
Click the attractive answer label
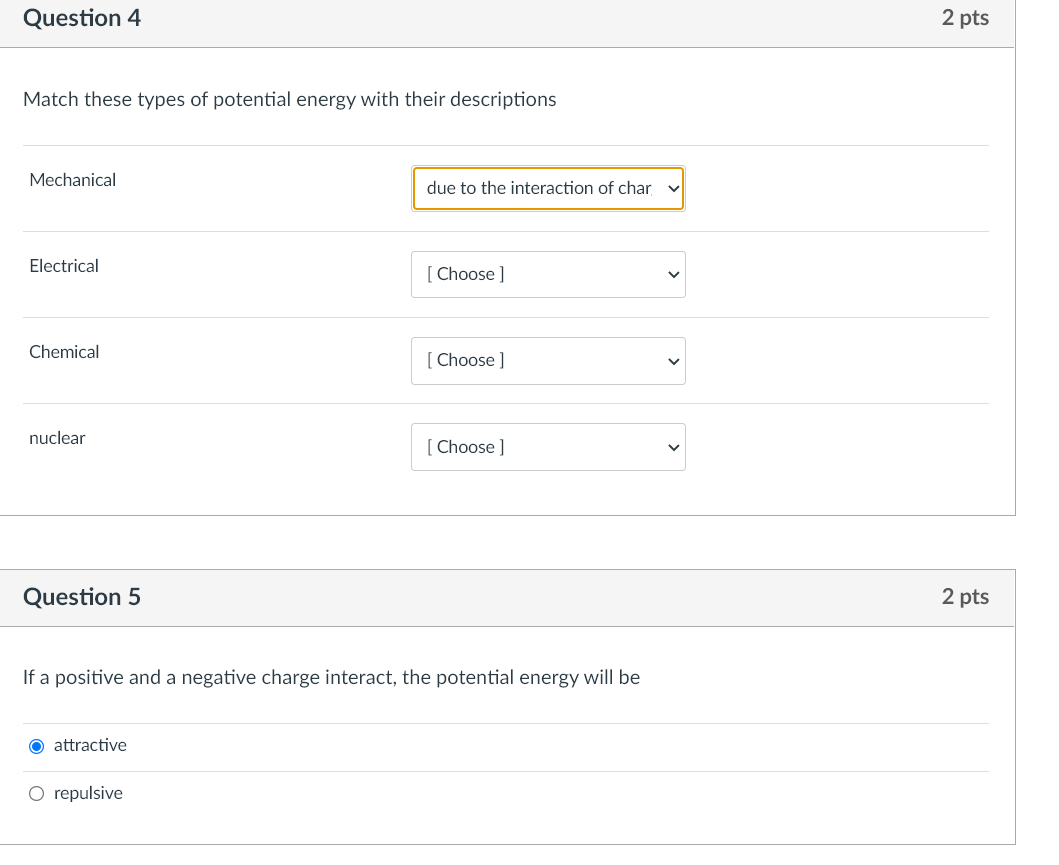pos(90,745)
